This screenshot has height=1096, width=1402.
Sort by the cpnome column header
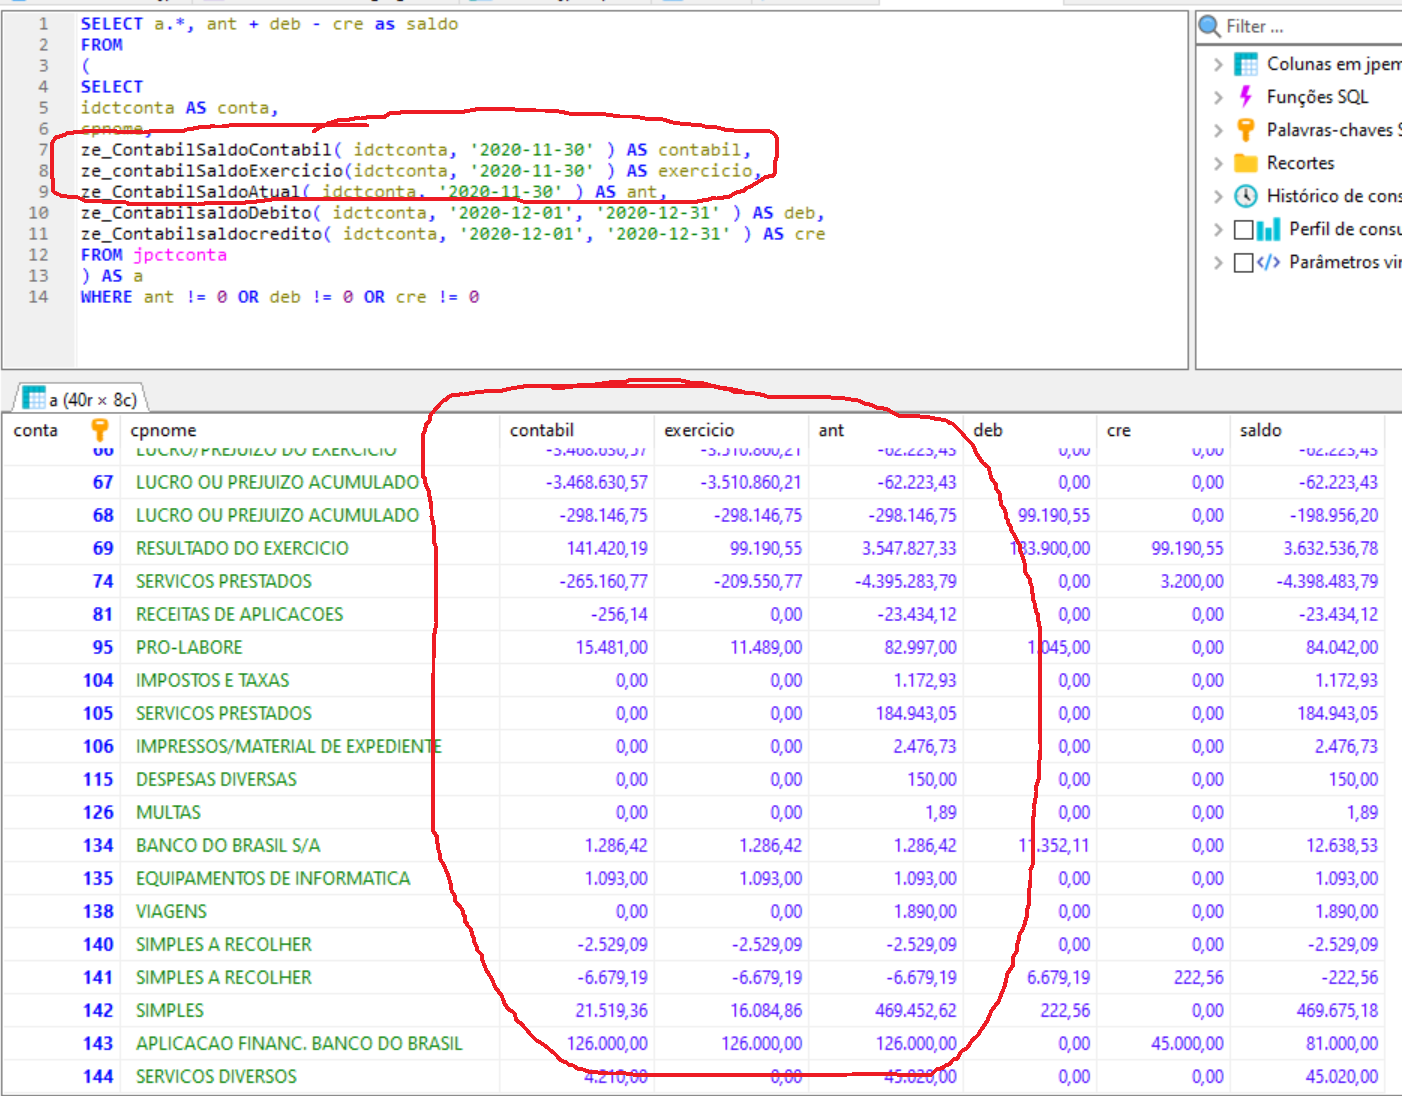[x=164, y=430]
